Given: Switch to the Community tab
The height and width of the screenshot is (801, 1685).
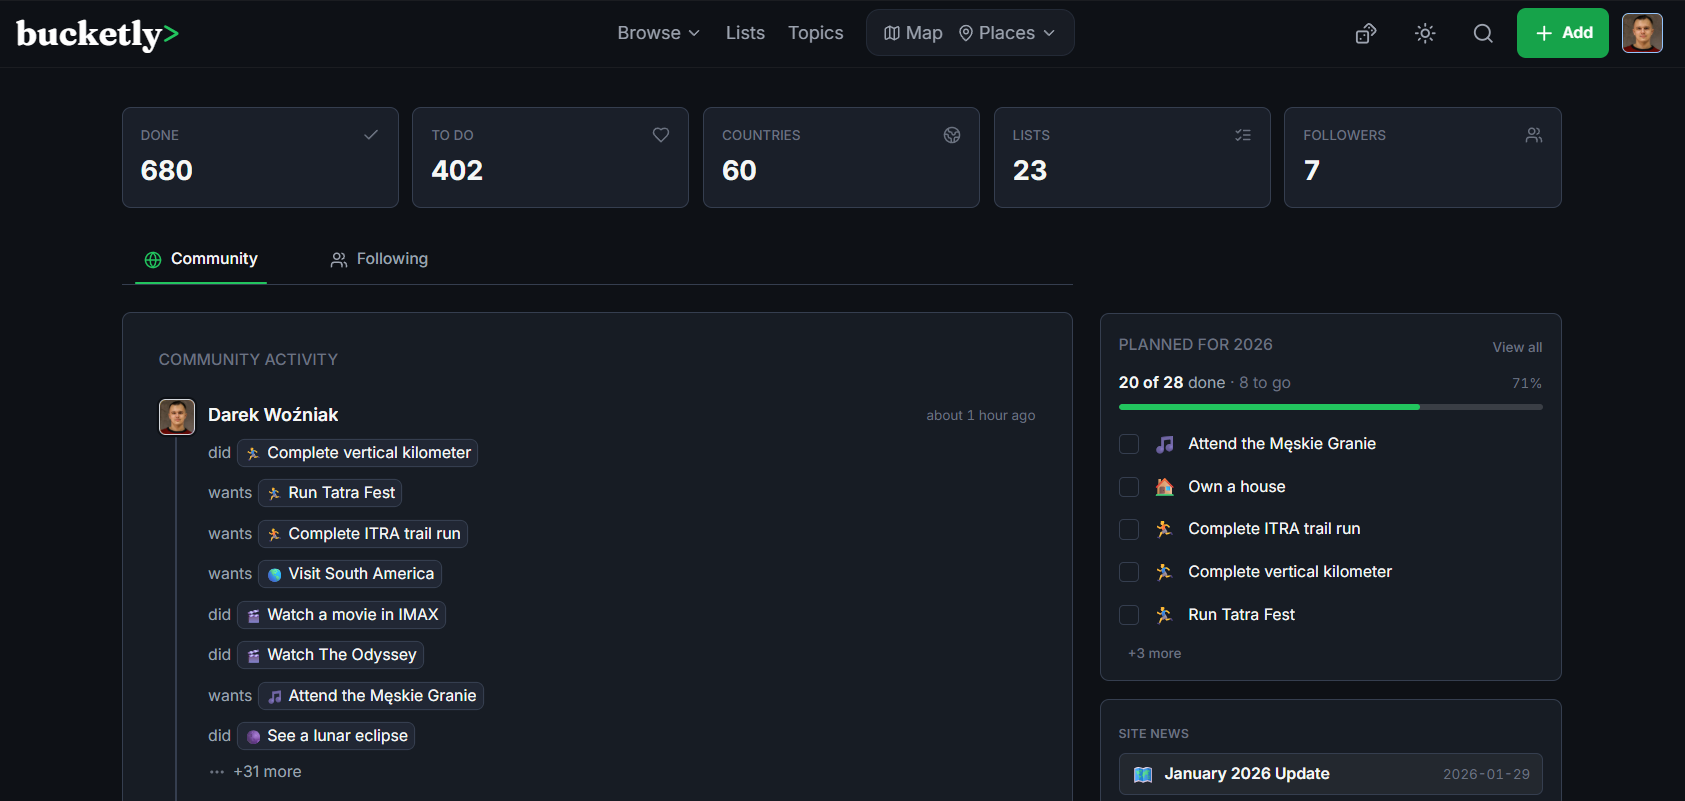Looking at the screenshot, I should 201,259.
